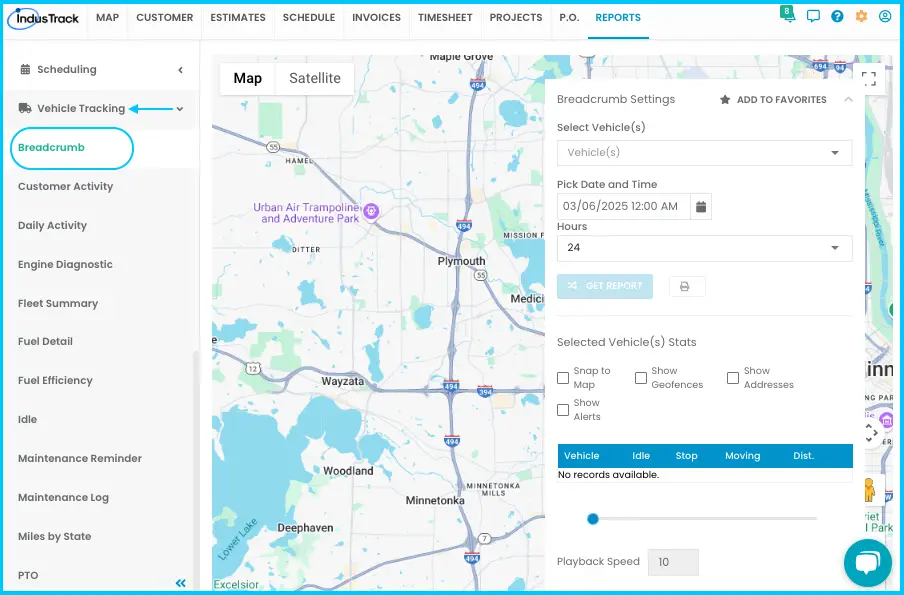Screen dimensions: 904x595
Task: Open the user profile icon
Action: [885, 16]
